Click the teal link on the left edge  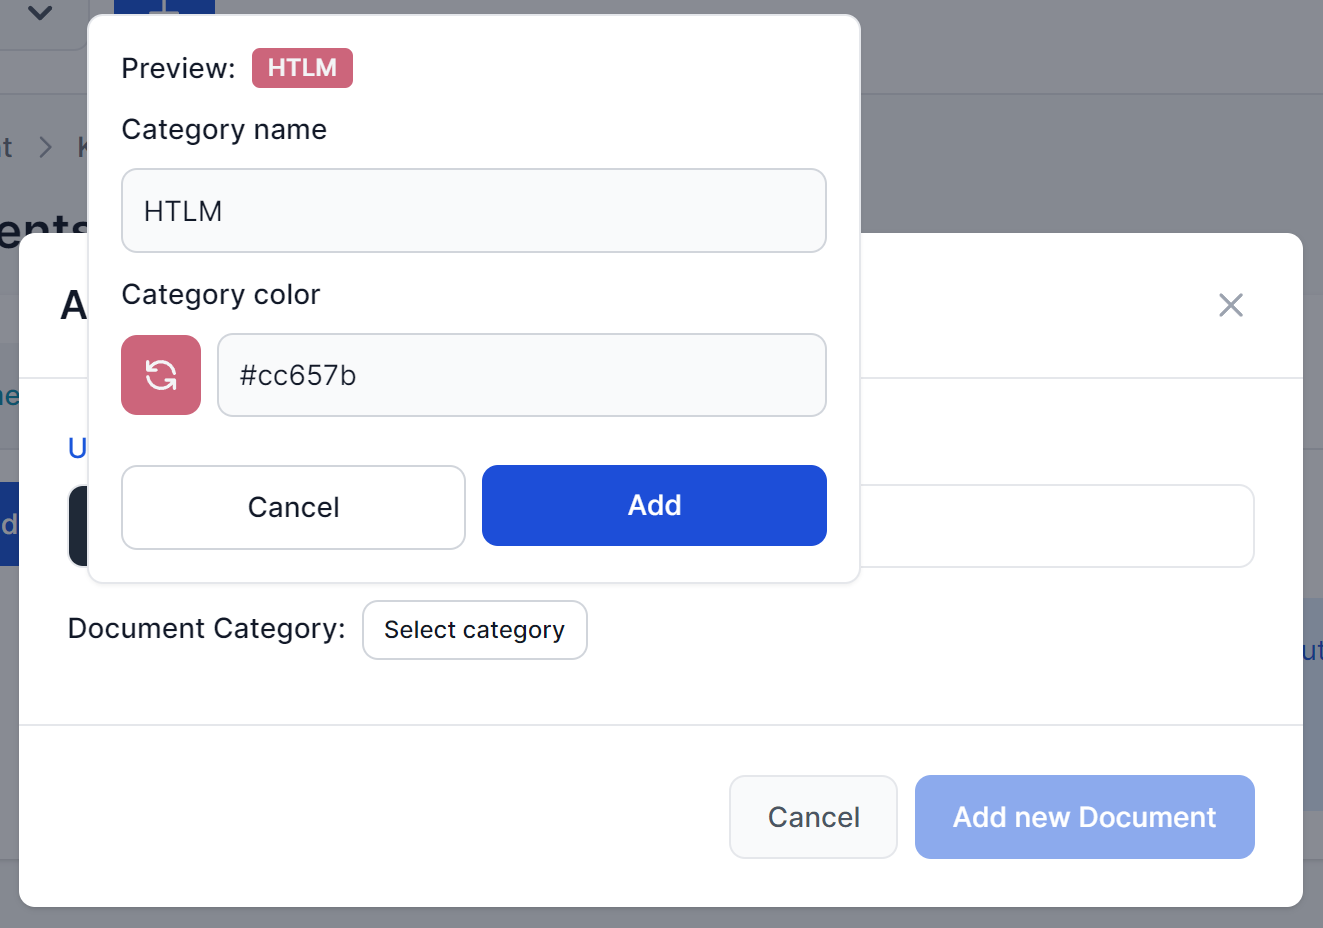click(8, 395)
